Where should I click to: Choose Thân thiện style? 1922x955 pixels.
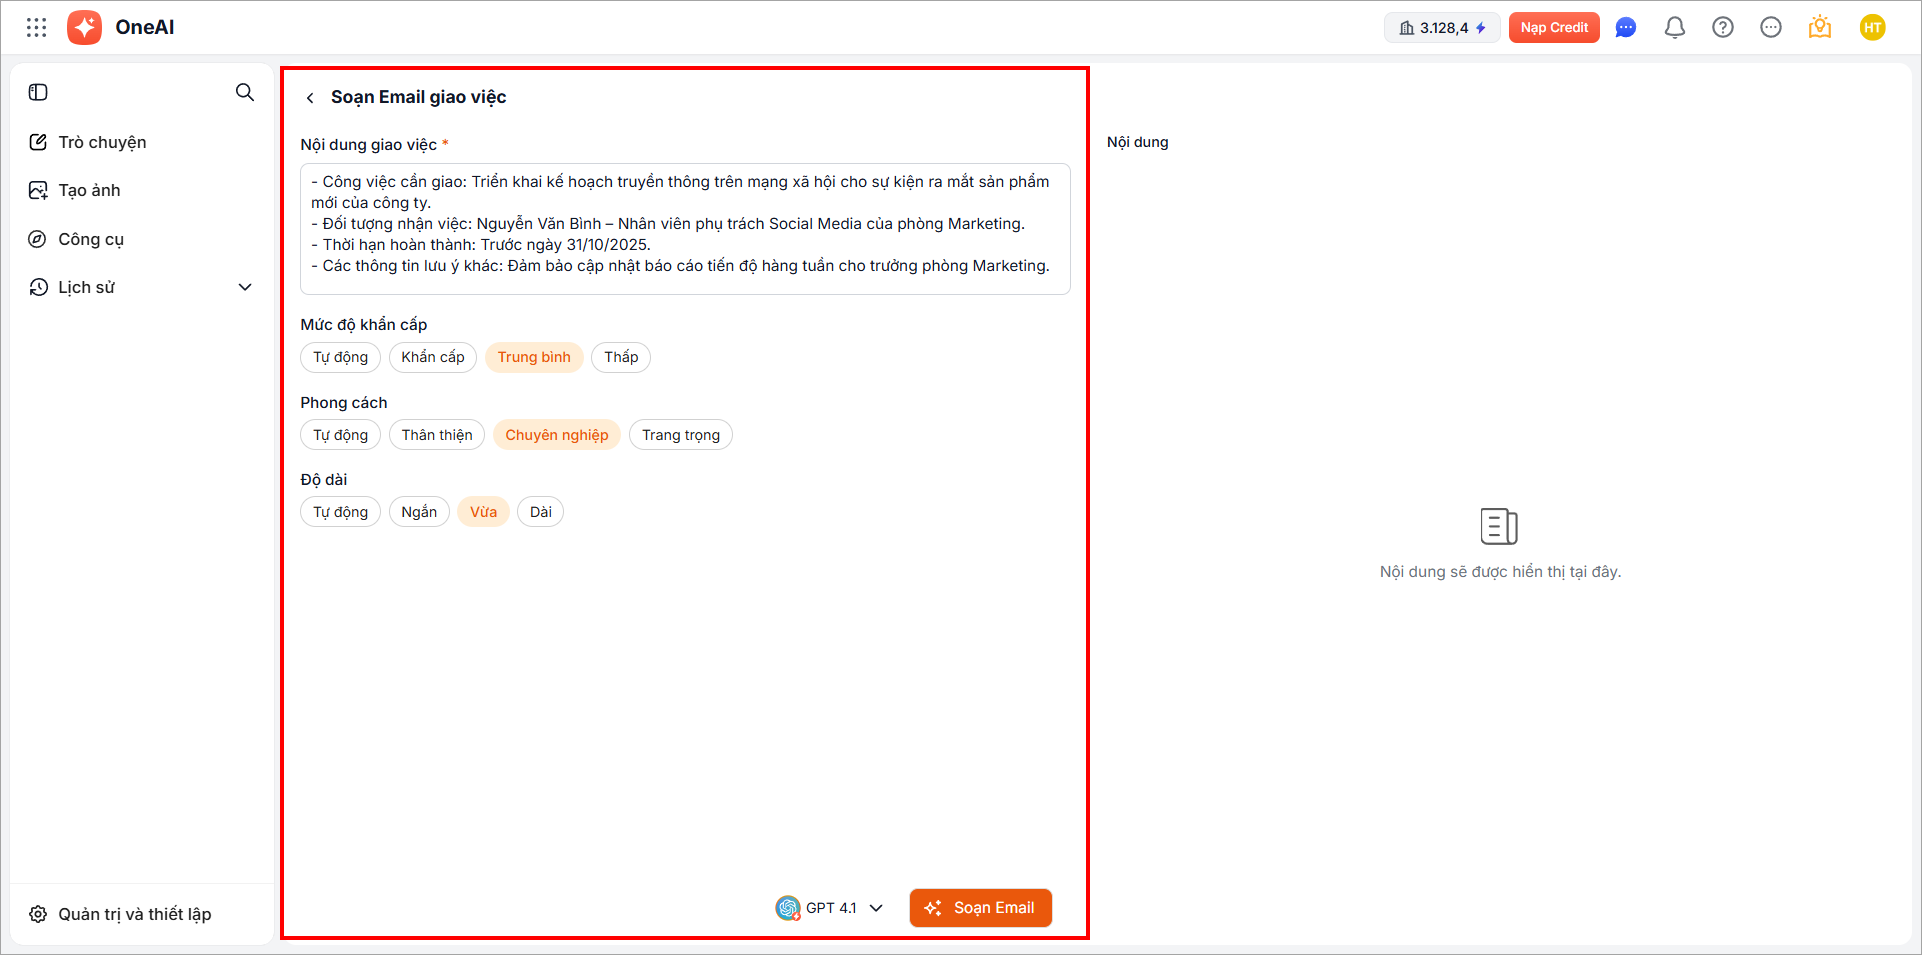point(437,435)
